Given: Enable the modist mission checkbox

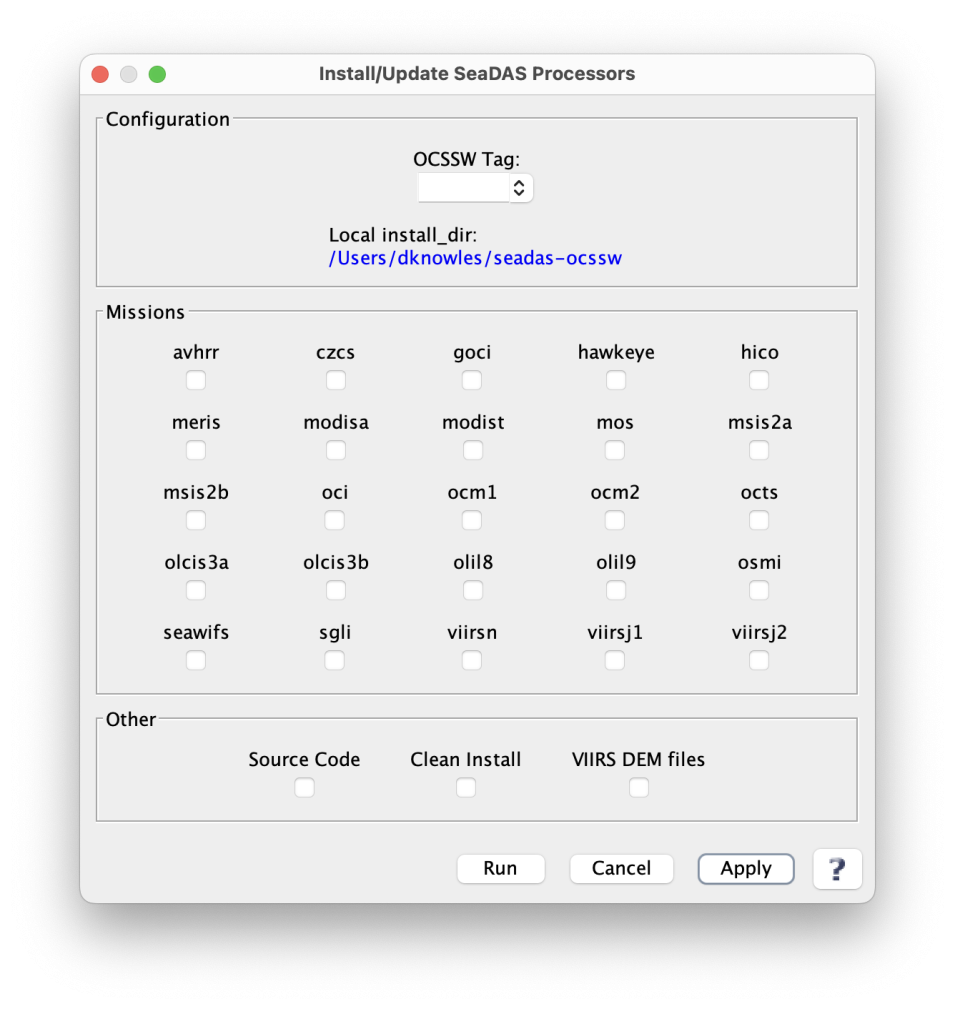Looking at the screenshot, I should [x=471, y=450].
